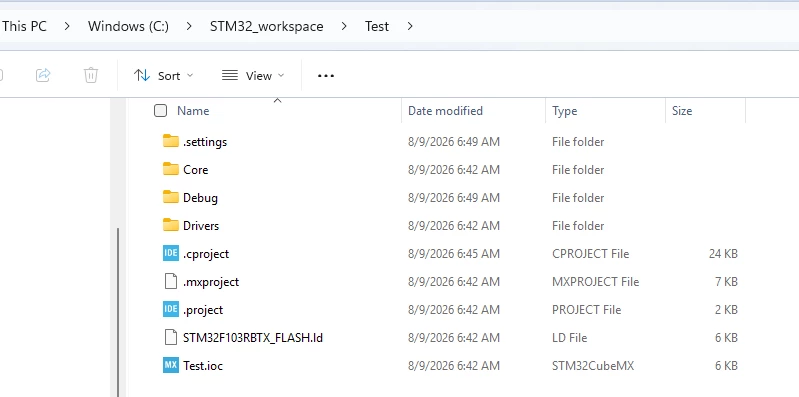
Task: Select the .project IDE file icon
Action: click(x=171, y=309)
